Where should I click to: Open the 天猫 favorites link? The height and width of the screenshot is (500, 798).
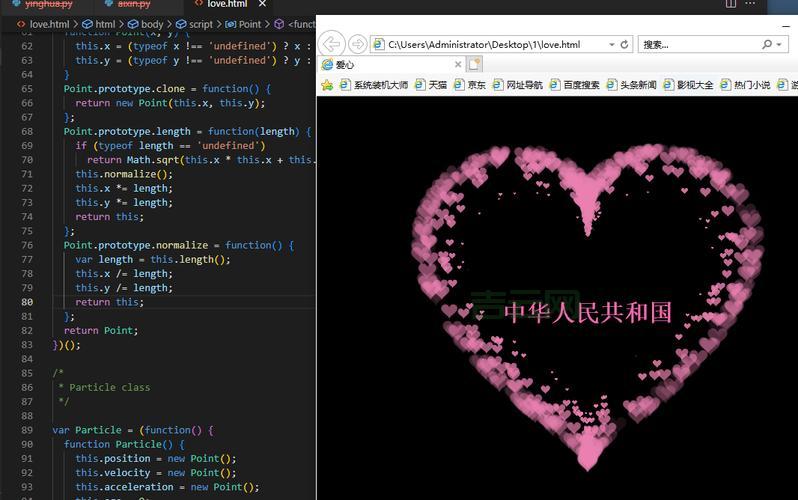coord(437,85)
